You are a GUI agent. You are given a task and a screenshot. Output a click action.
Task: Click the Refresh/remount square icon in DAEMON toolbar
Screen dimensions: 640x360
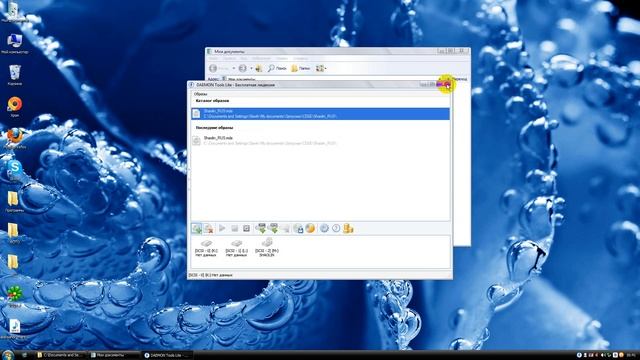[246, 229]
